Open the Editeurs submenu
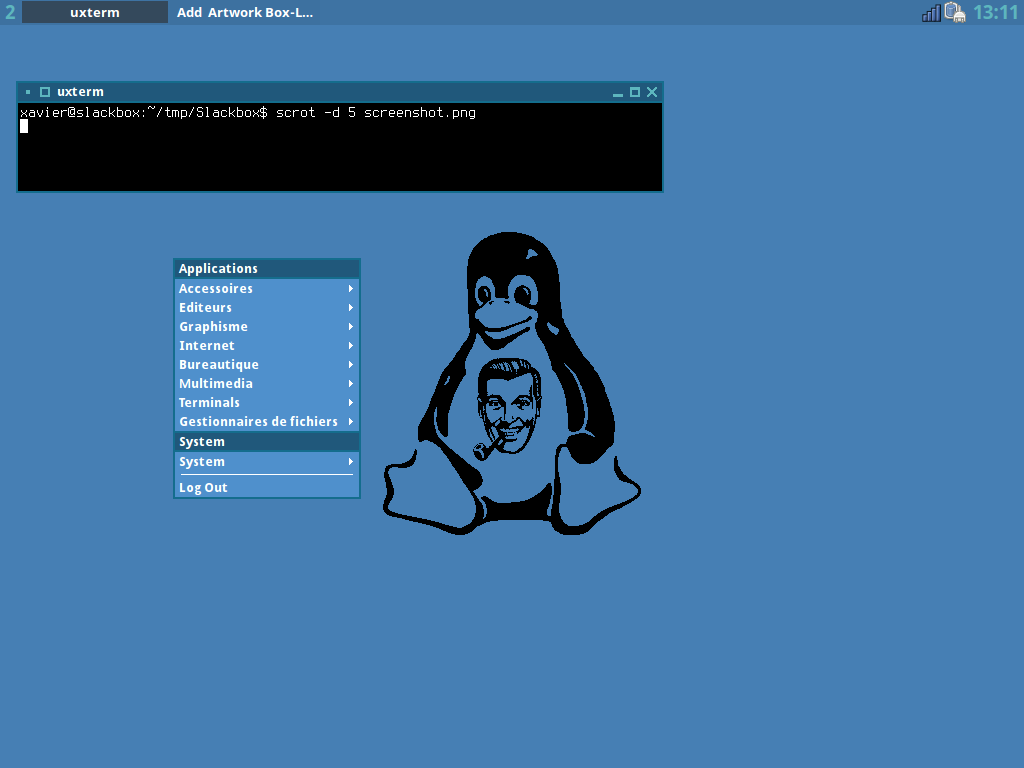The width and height of the screenshot is (1024, 768). tap(266, 307)
